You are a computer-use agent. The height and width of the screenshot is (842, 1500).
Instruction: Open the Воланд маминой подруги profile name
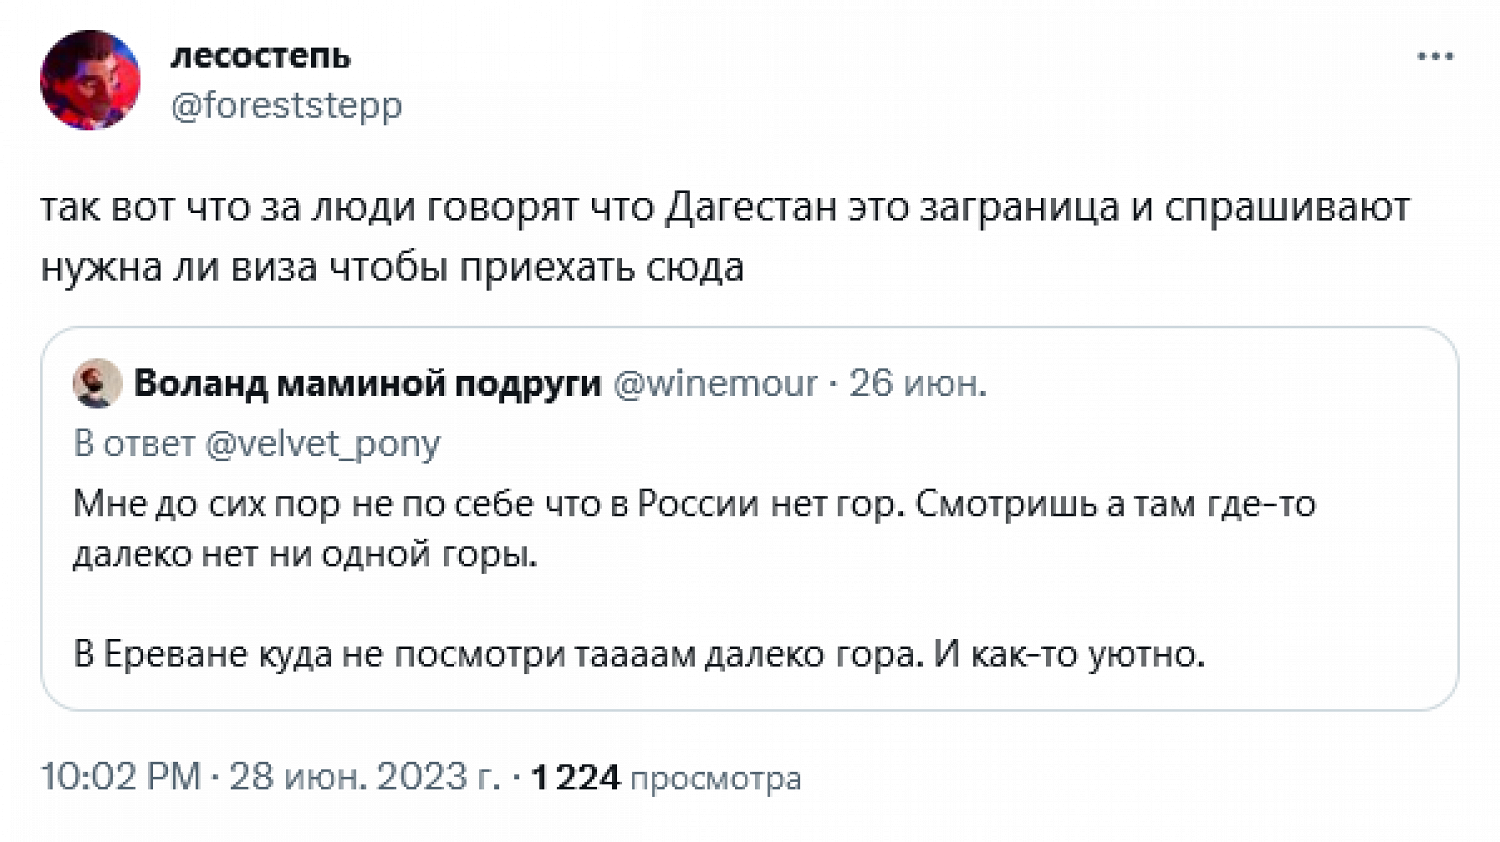click(367, 383)
